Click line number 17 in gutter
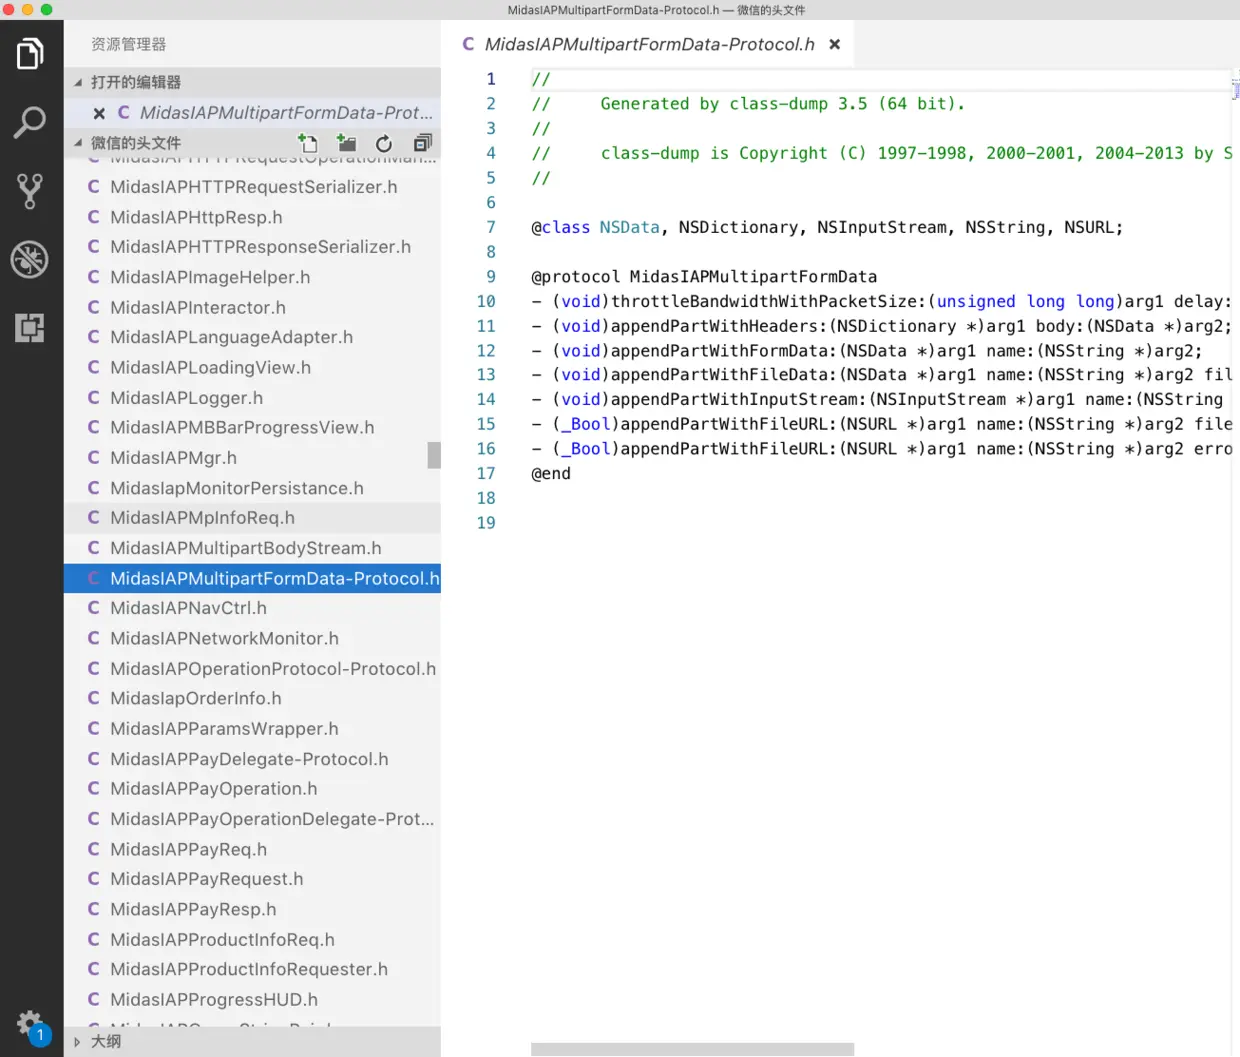The height and width of the screenshot is (1057, 1240). [486, 474]
